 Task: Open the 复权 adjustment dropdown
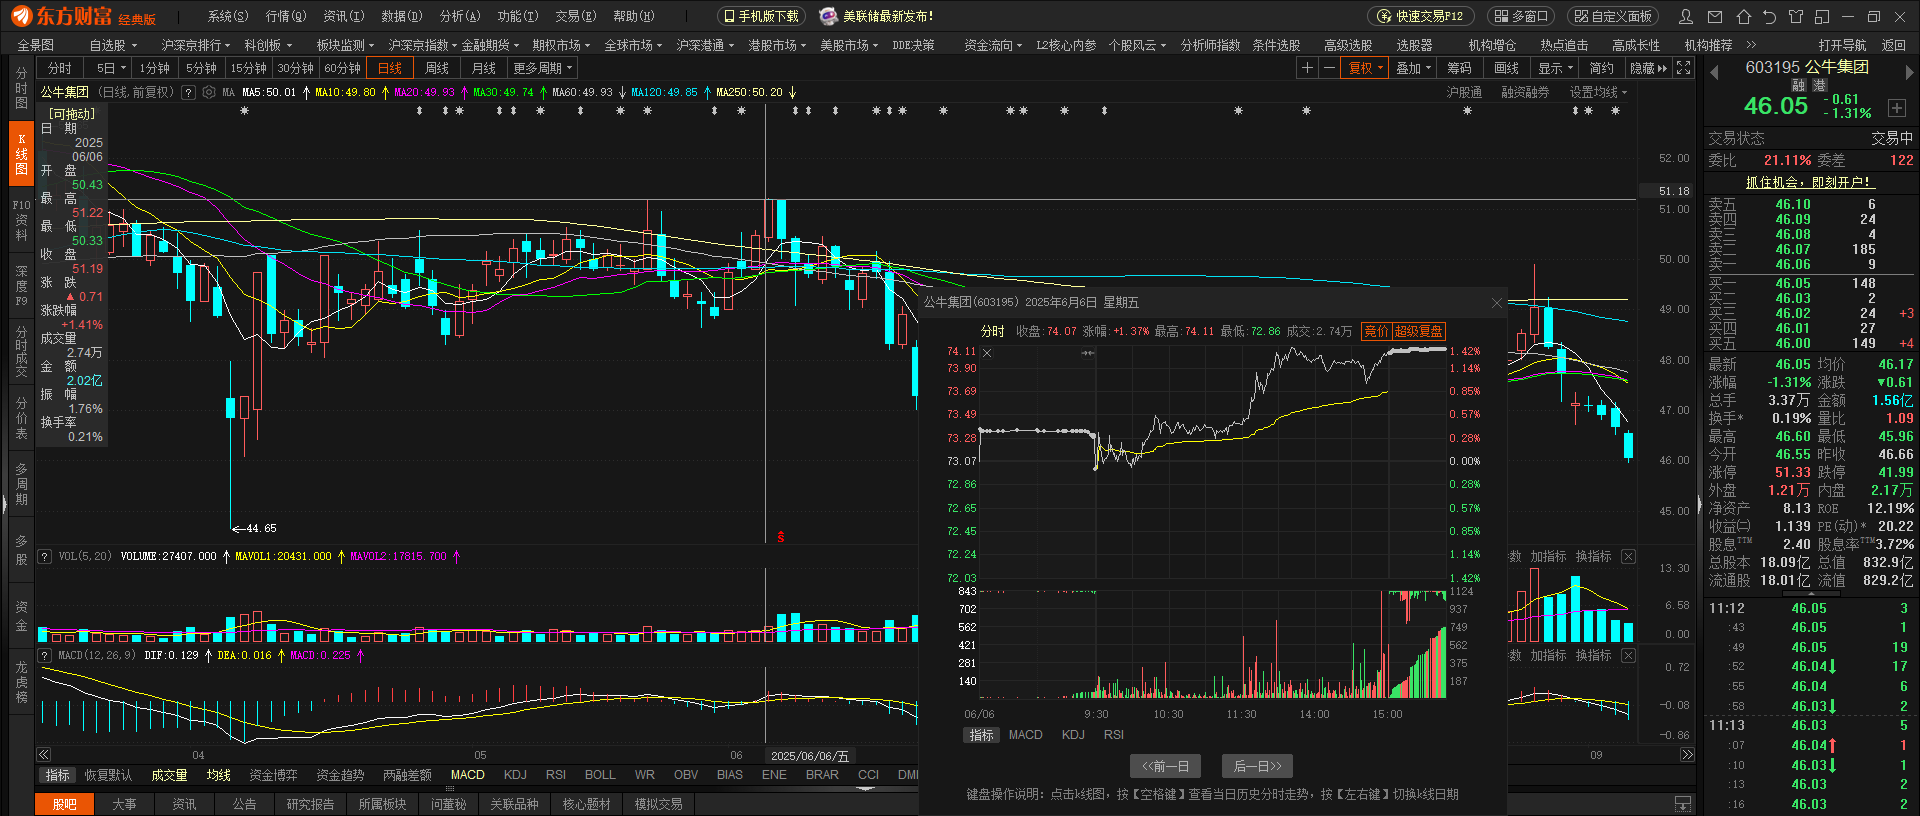coord(1366,68)
